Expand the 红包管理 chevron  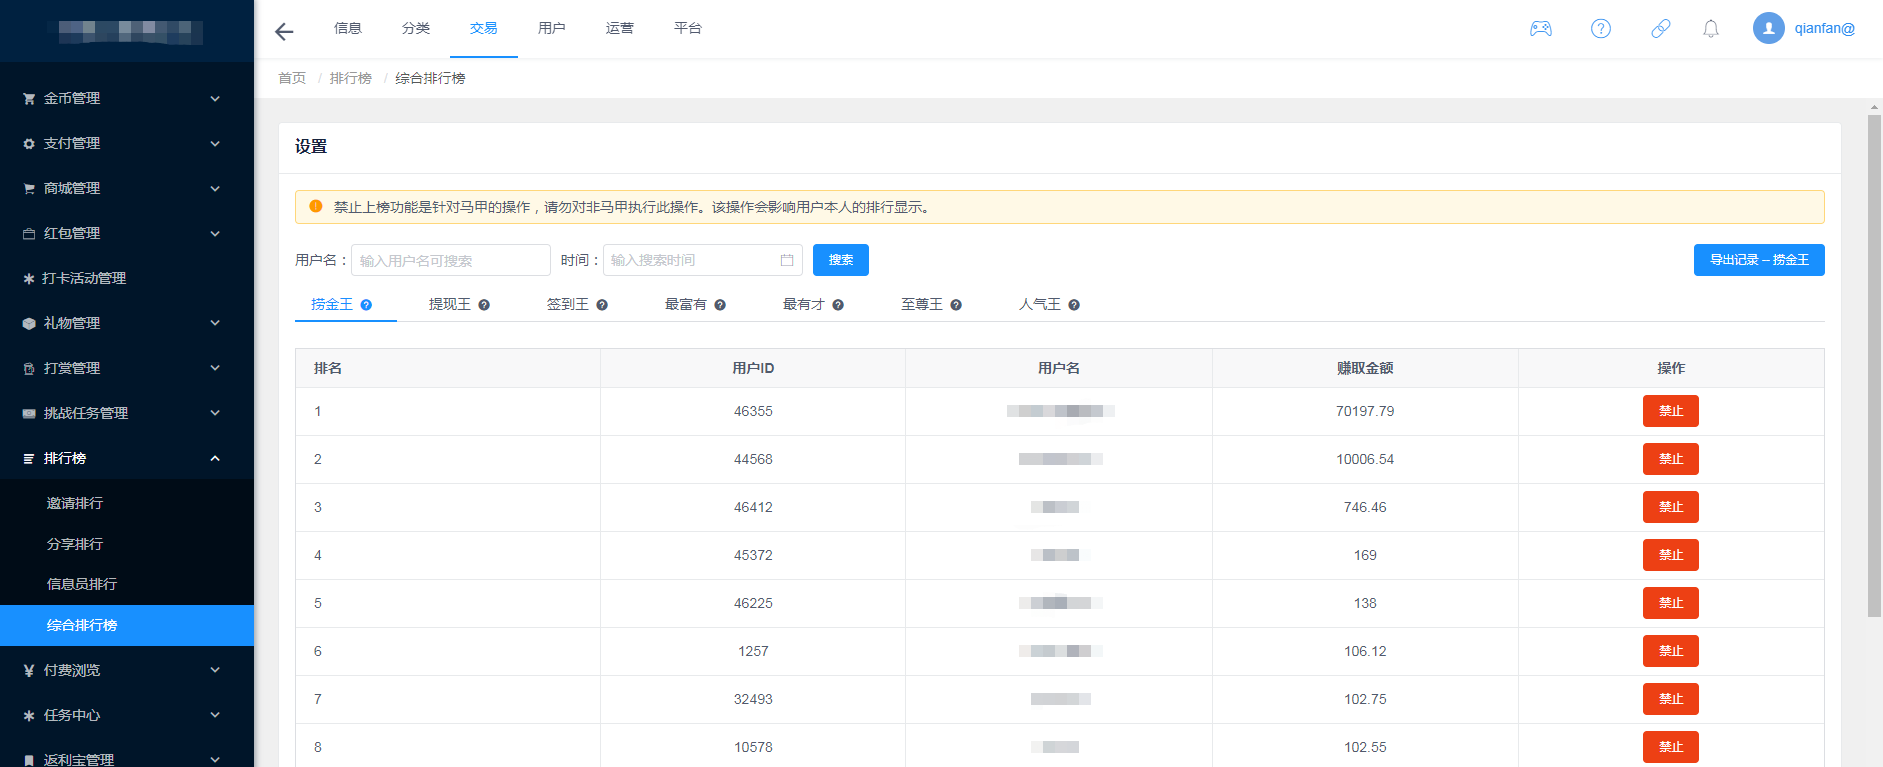pos(215,234)
